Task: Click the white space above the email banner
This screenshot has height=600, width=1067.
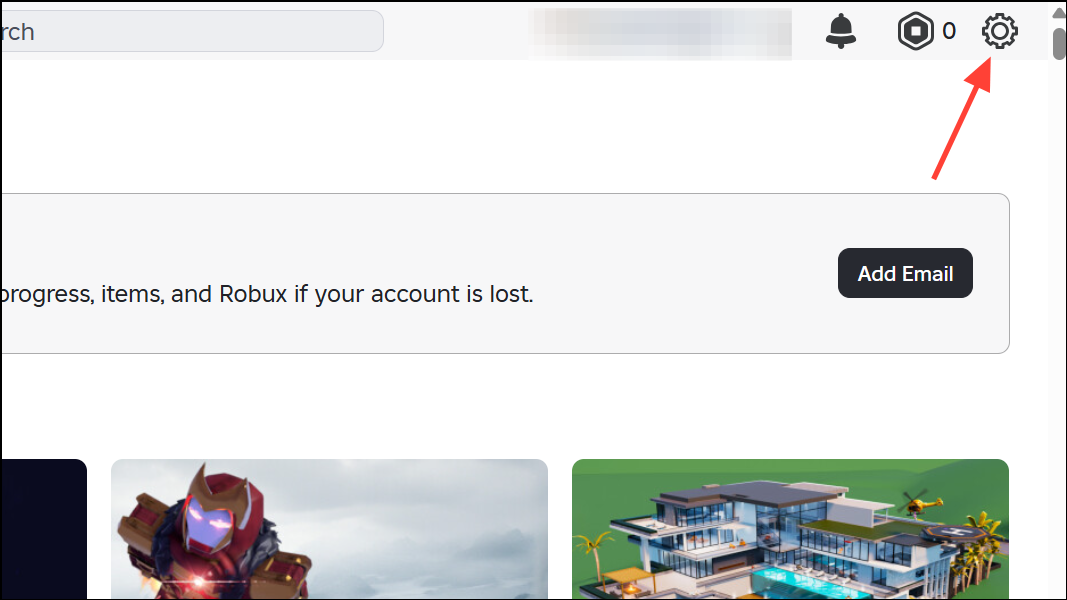Action: (x=504, y=126)
